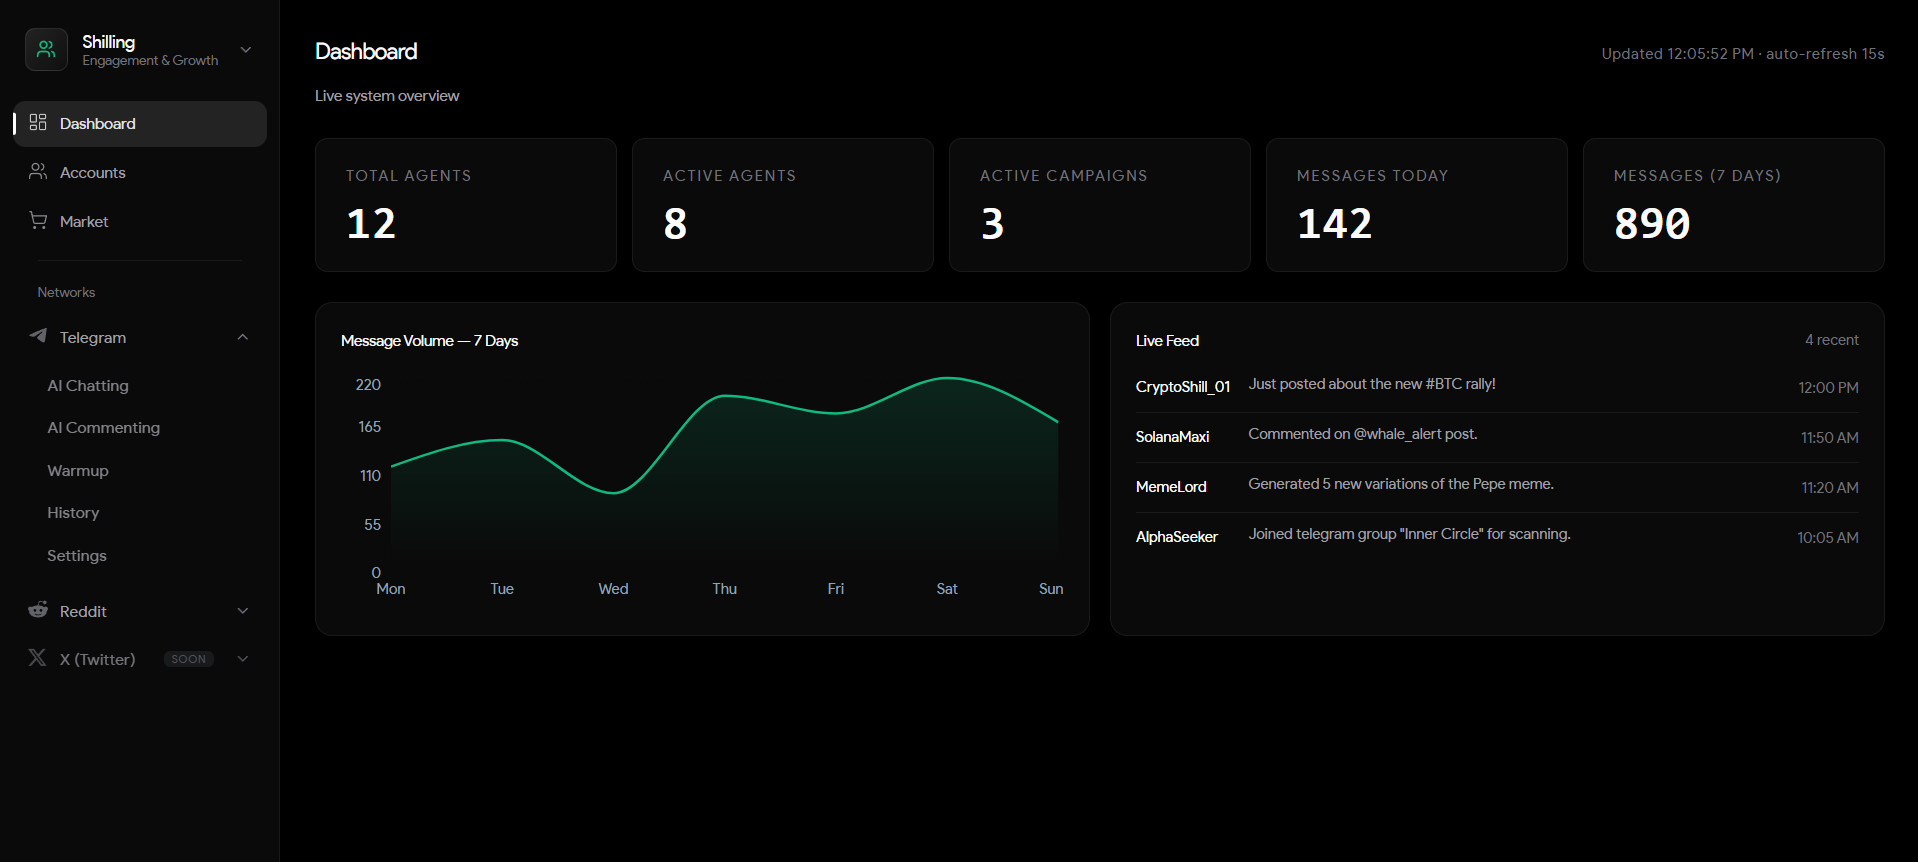Click the Live Feed heading
1918x862 pixels.
point(1167,341)
